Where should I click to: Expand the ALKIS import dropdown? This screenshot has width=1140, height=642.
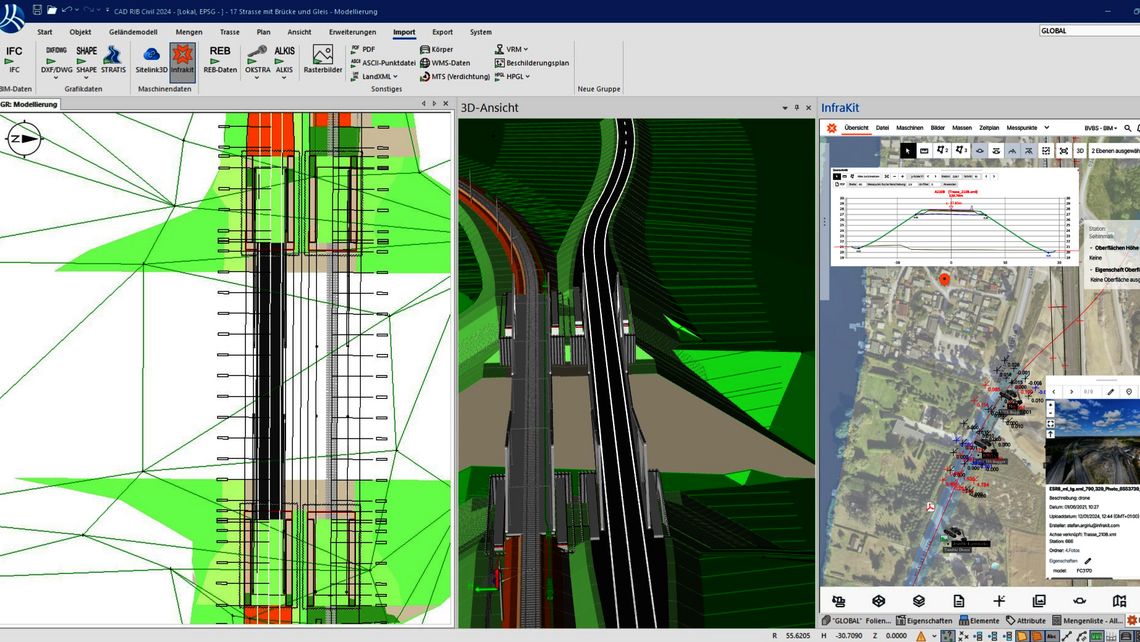284,78
